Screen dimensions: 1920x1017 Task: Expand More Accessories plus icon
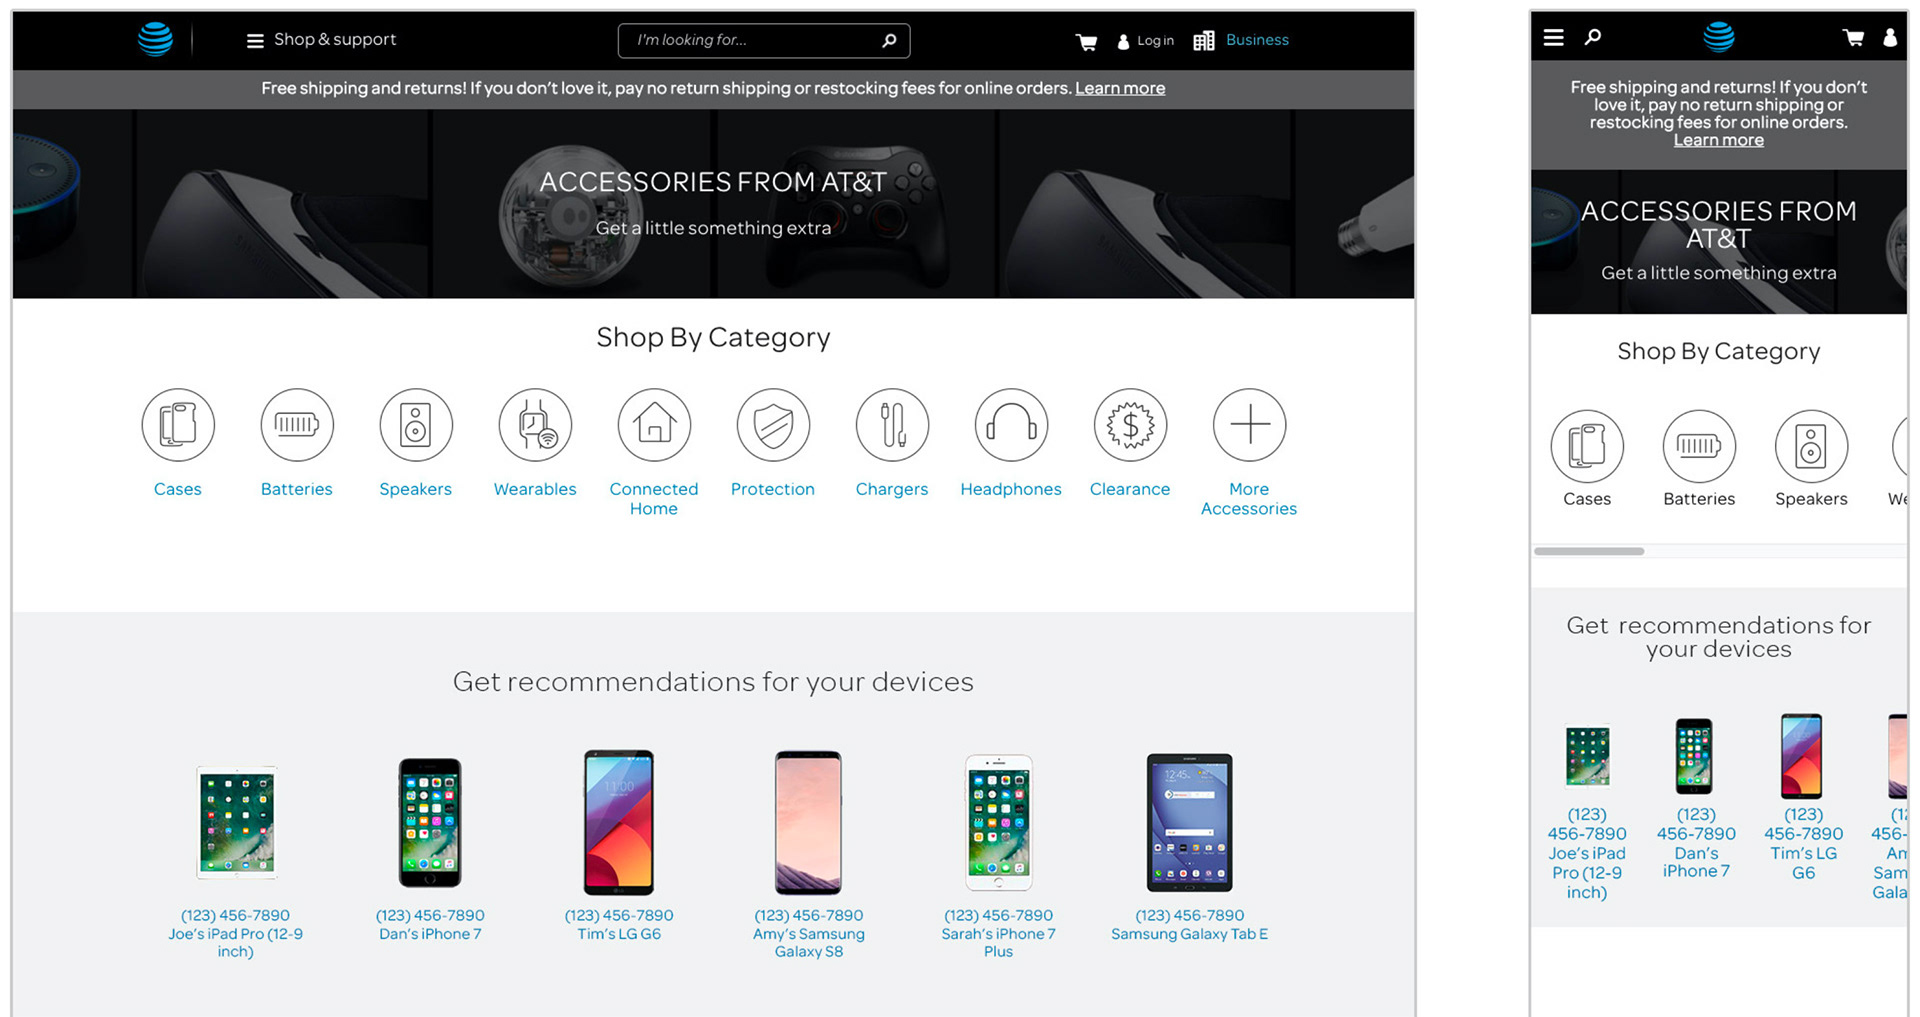coord(1249,425)
